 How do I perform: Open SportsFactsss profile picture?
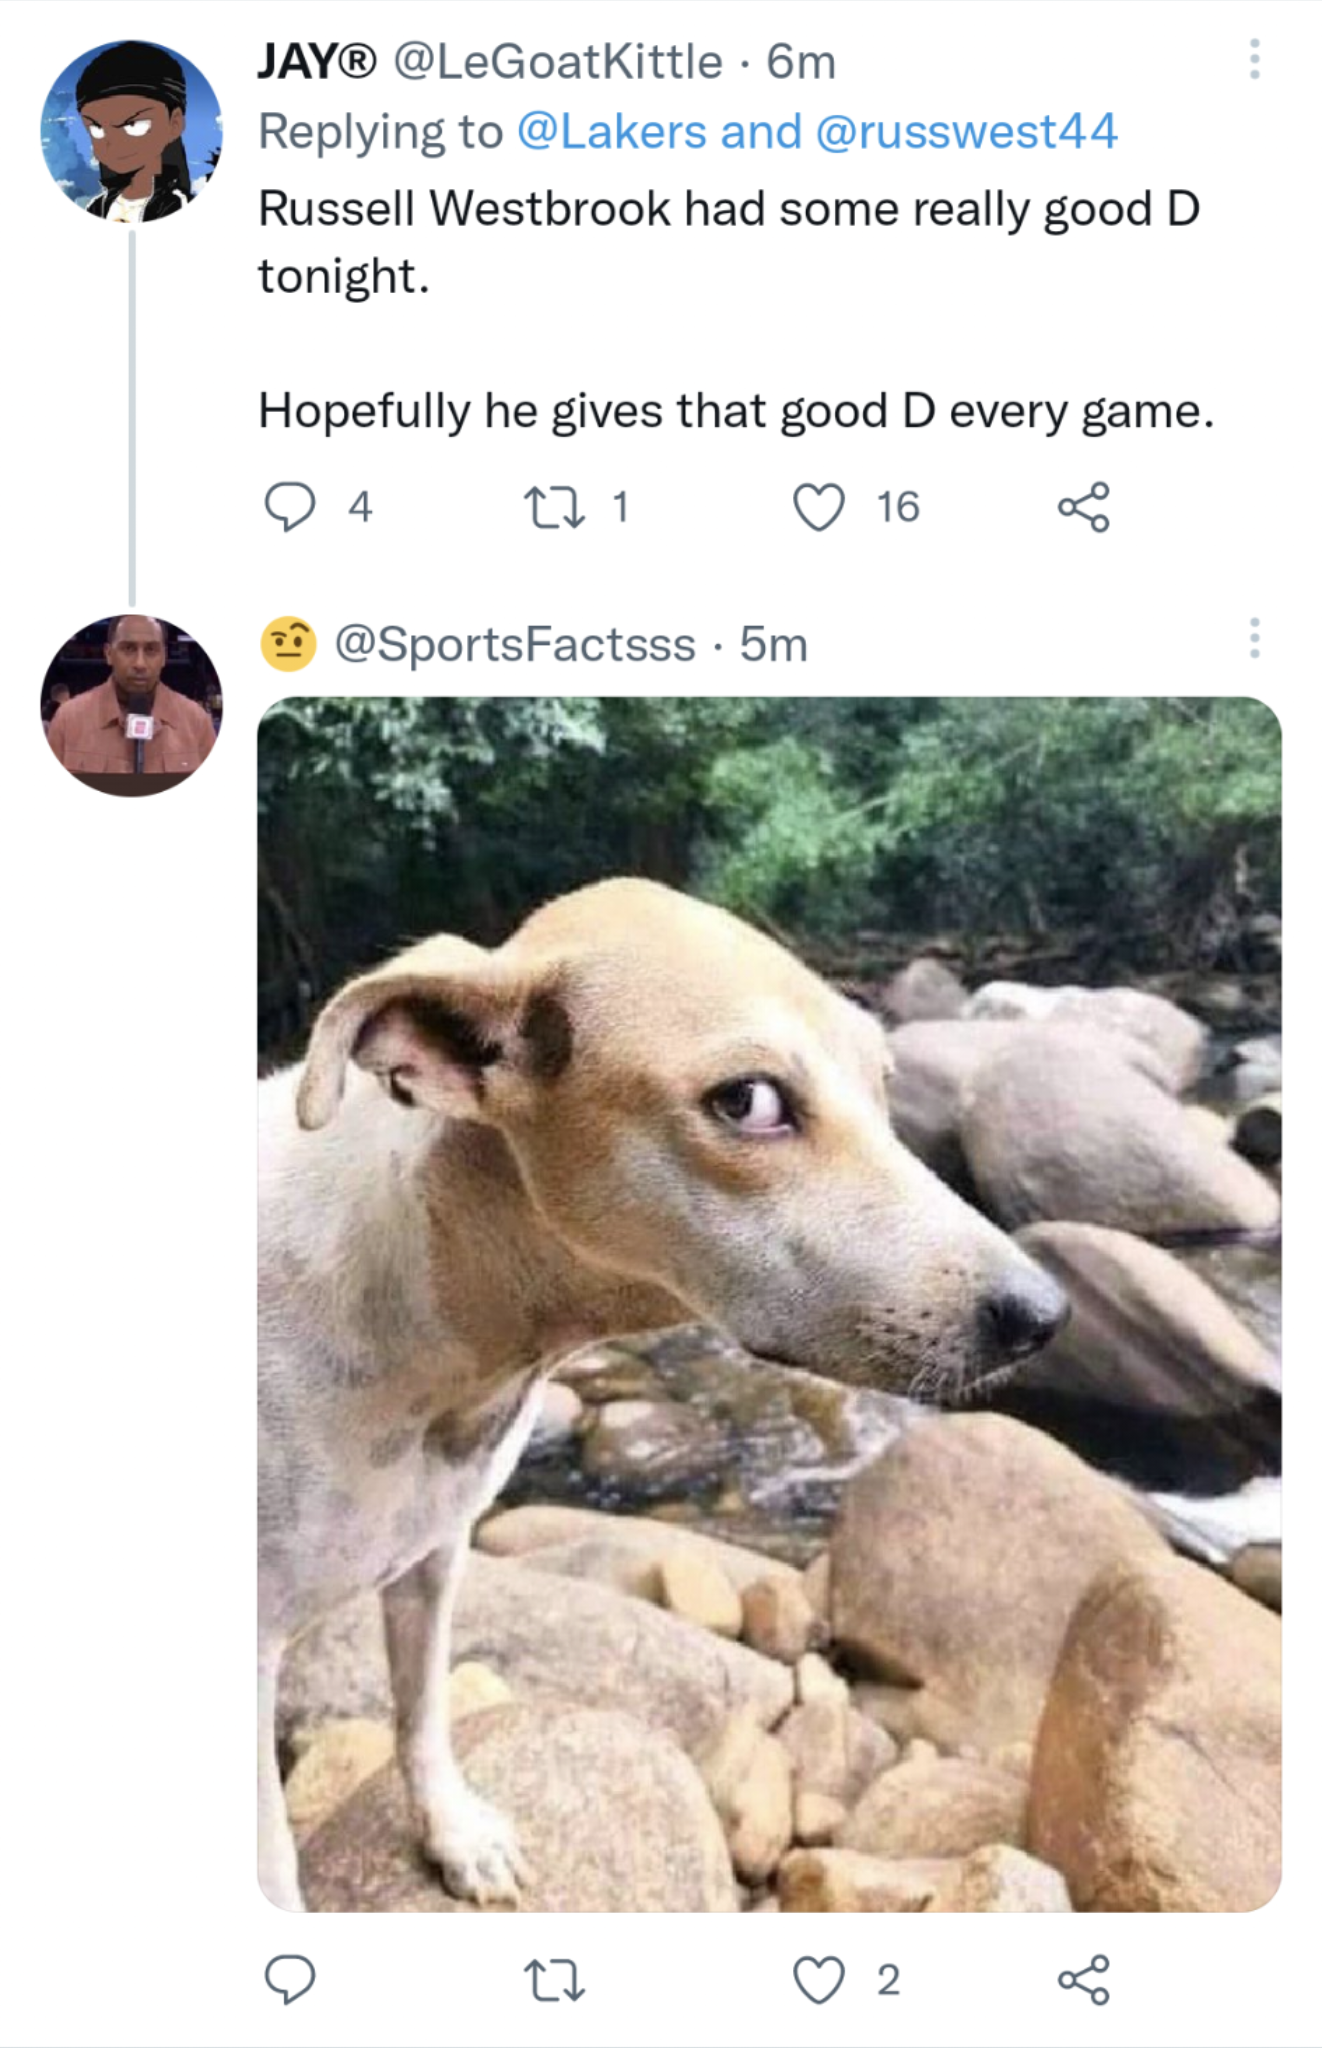pyautogui.click(x=131, y=705)
